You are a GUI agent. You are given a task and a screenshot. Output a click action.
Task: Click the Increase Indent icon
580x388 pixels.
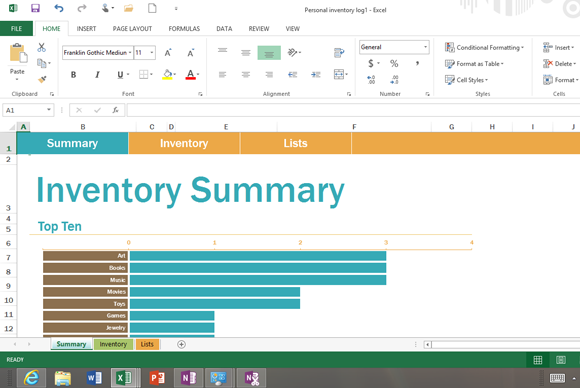(316, 75)
